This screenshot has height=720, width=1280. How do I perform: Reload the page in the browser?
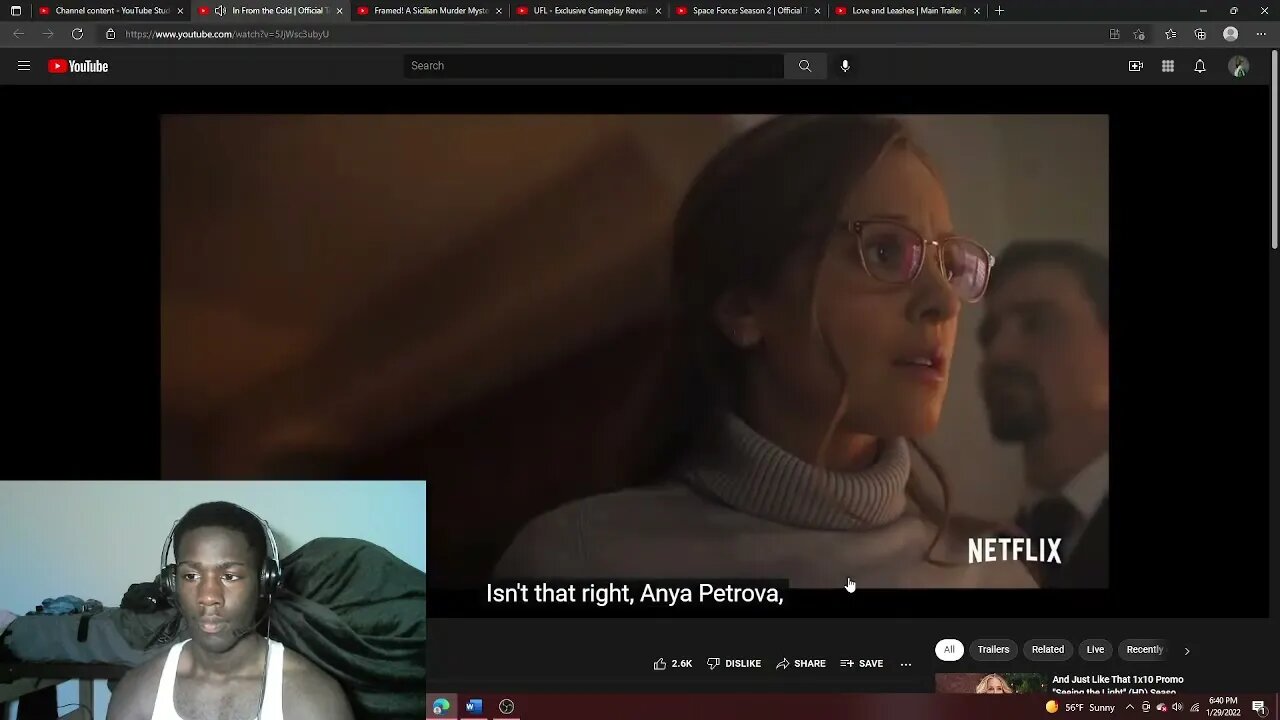(77, 34)
